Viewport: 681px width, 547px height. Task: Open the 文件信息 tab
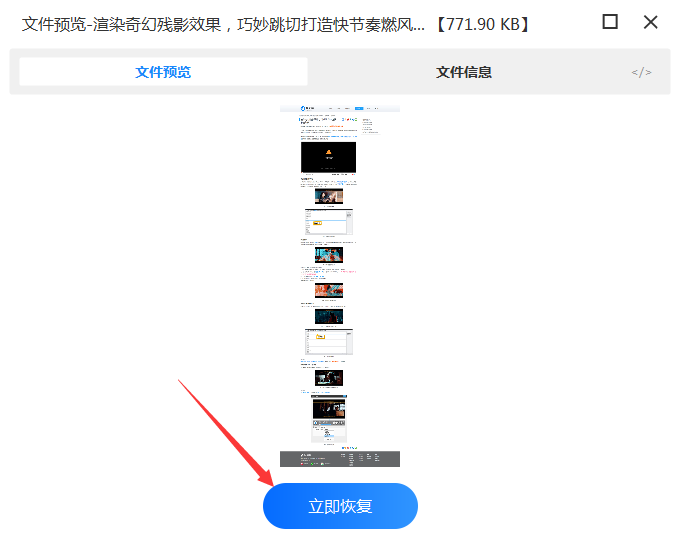[463, 72]
